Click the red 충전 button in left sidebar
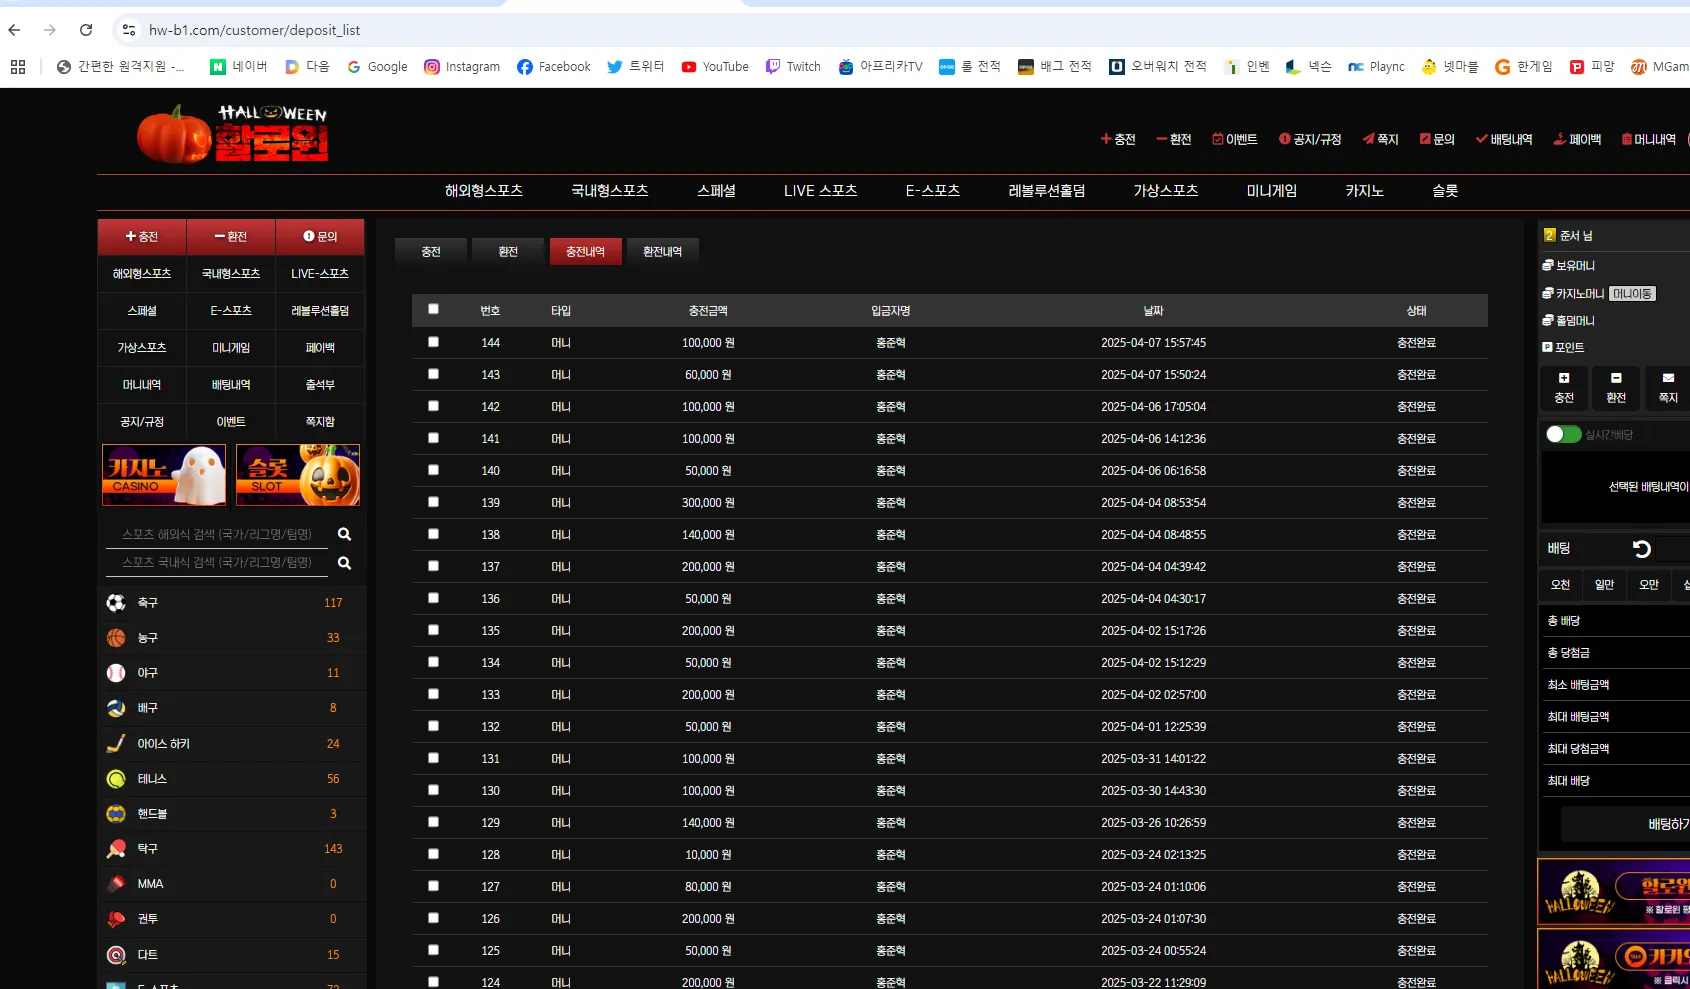The image size is (1690, 989). click(x=142, y=237)
